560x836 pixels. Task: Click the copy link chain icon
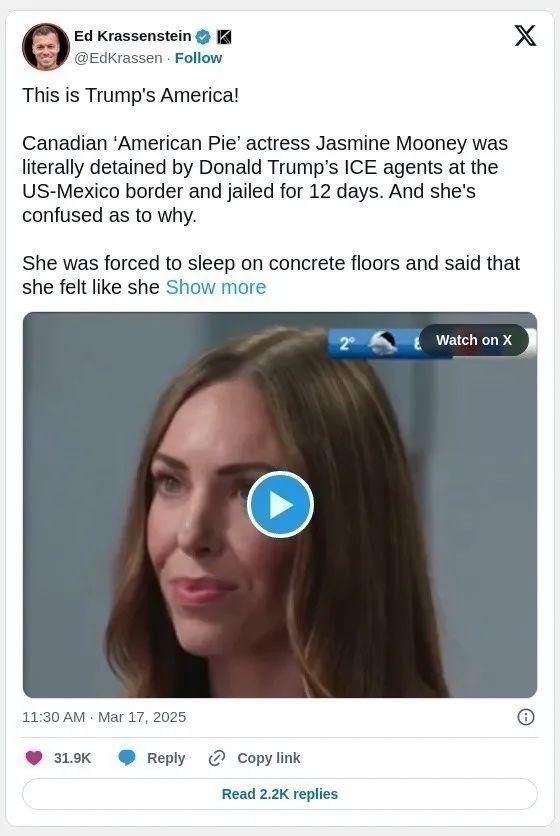coord(217,758)
